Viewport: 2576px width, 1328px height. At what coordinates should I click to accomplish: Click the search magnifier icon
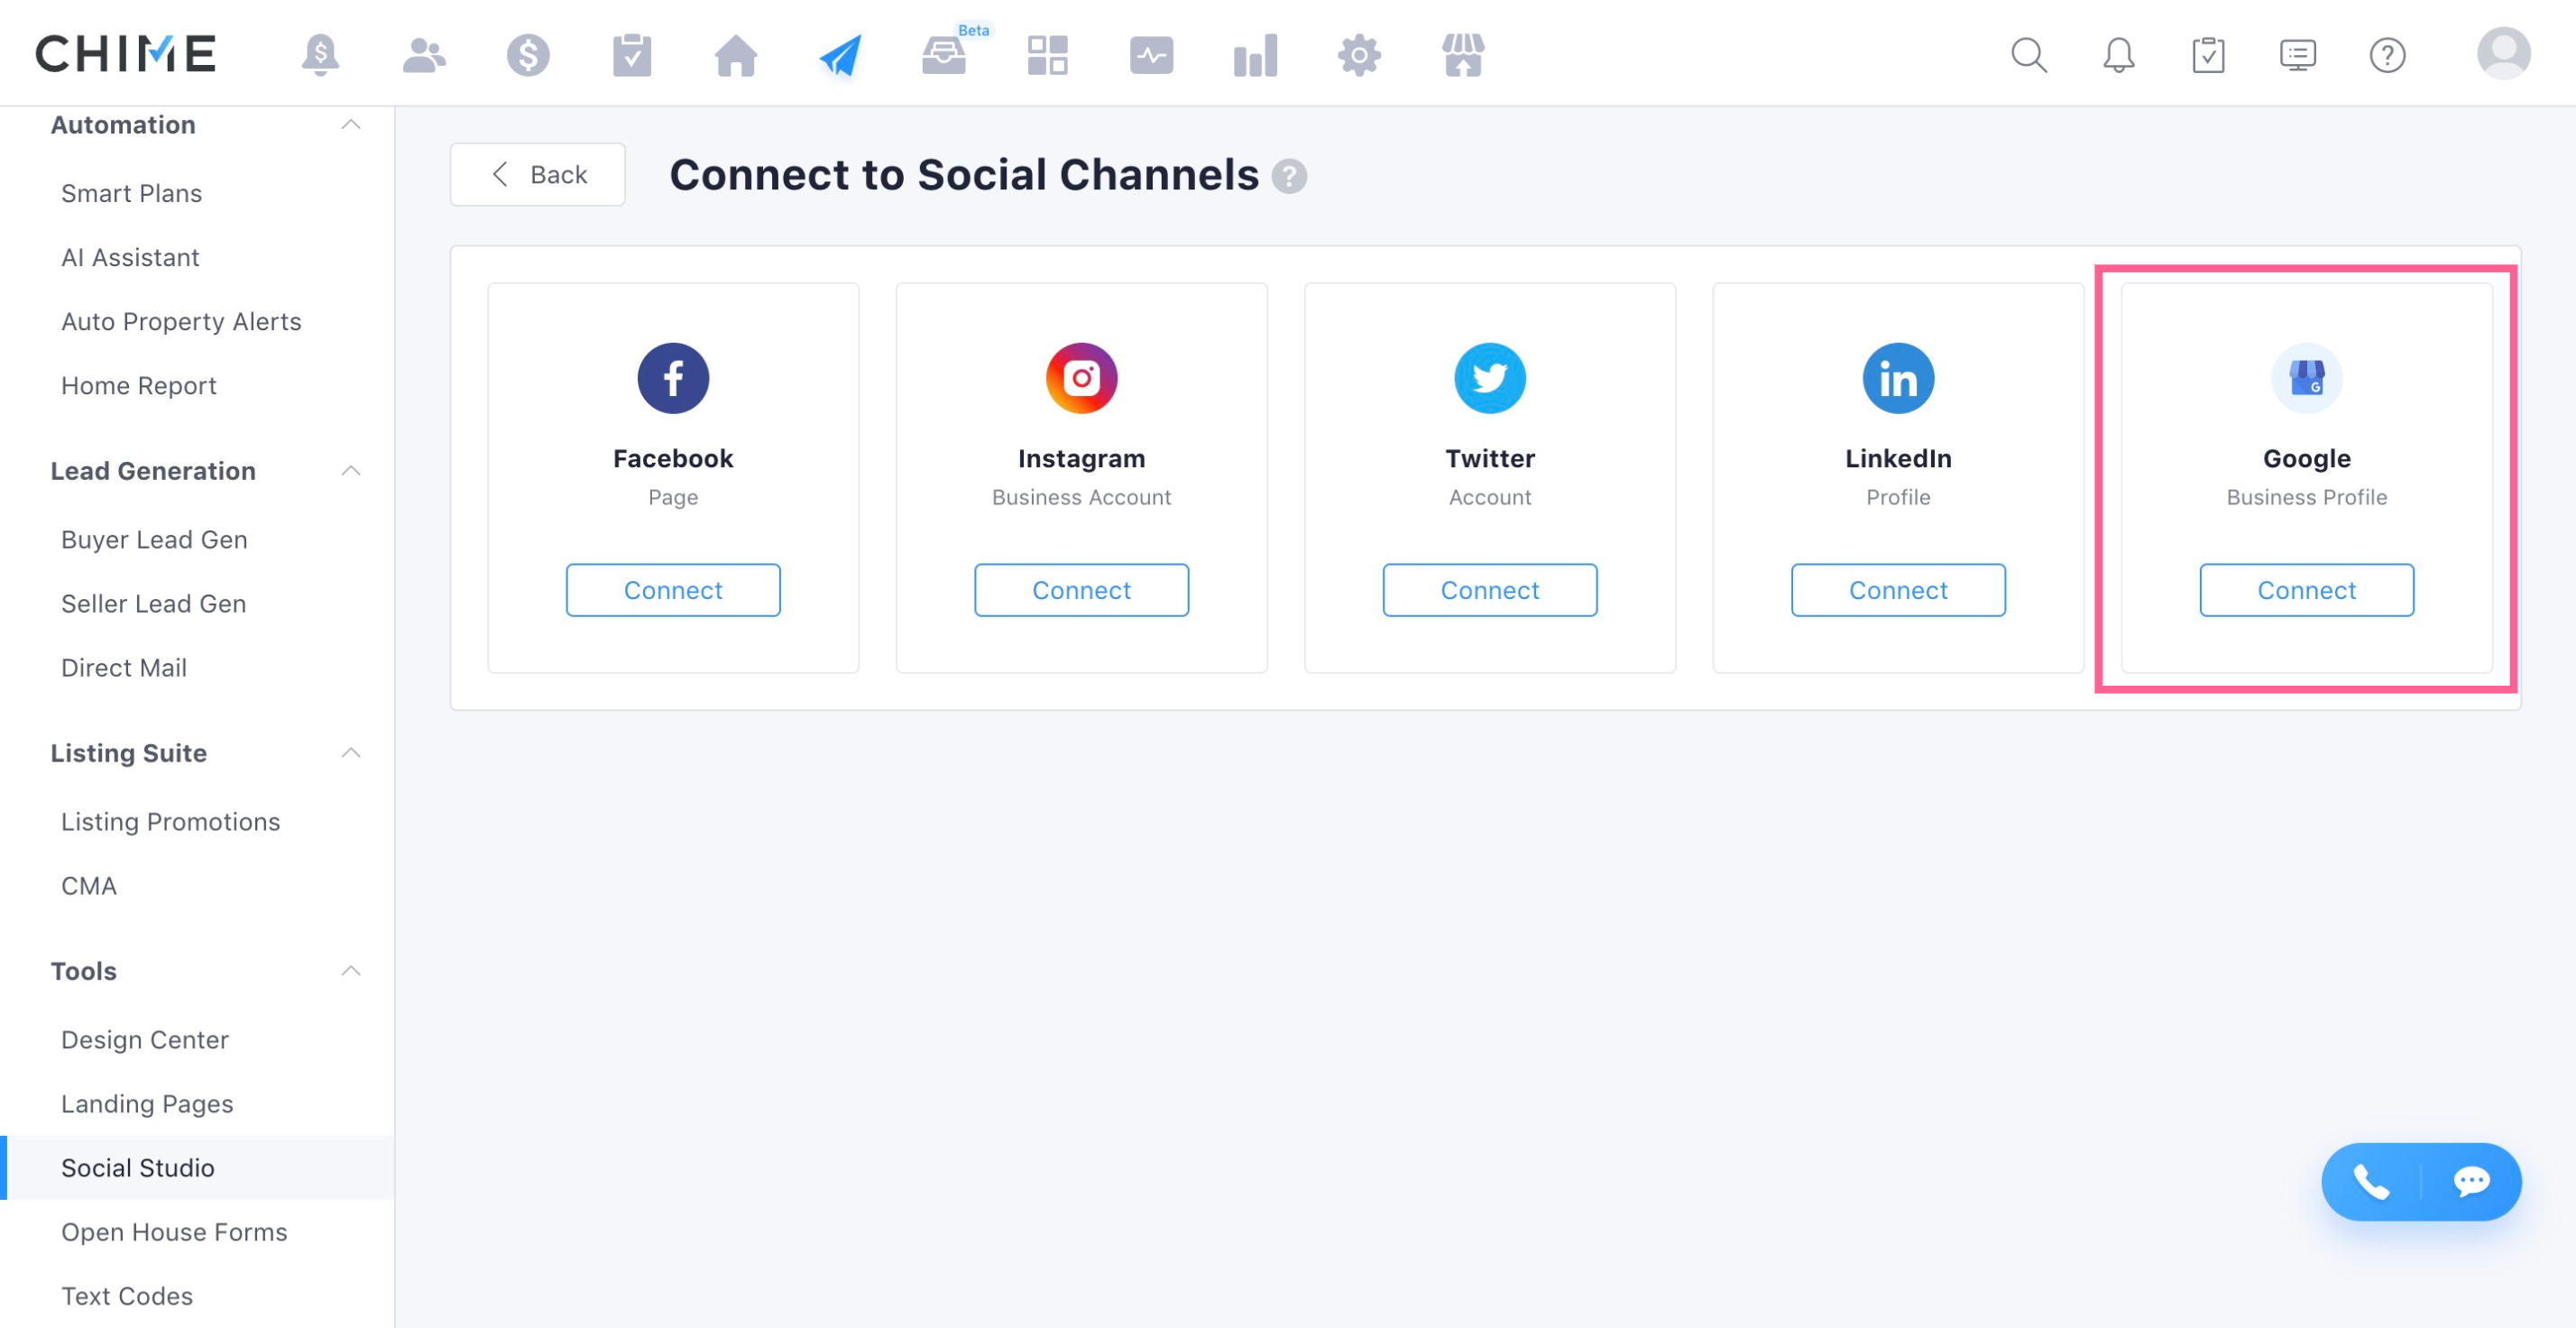2029,55
